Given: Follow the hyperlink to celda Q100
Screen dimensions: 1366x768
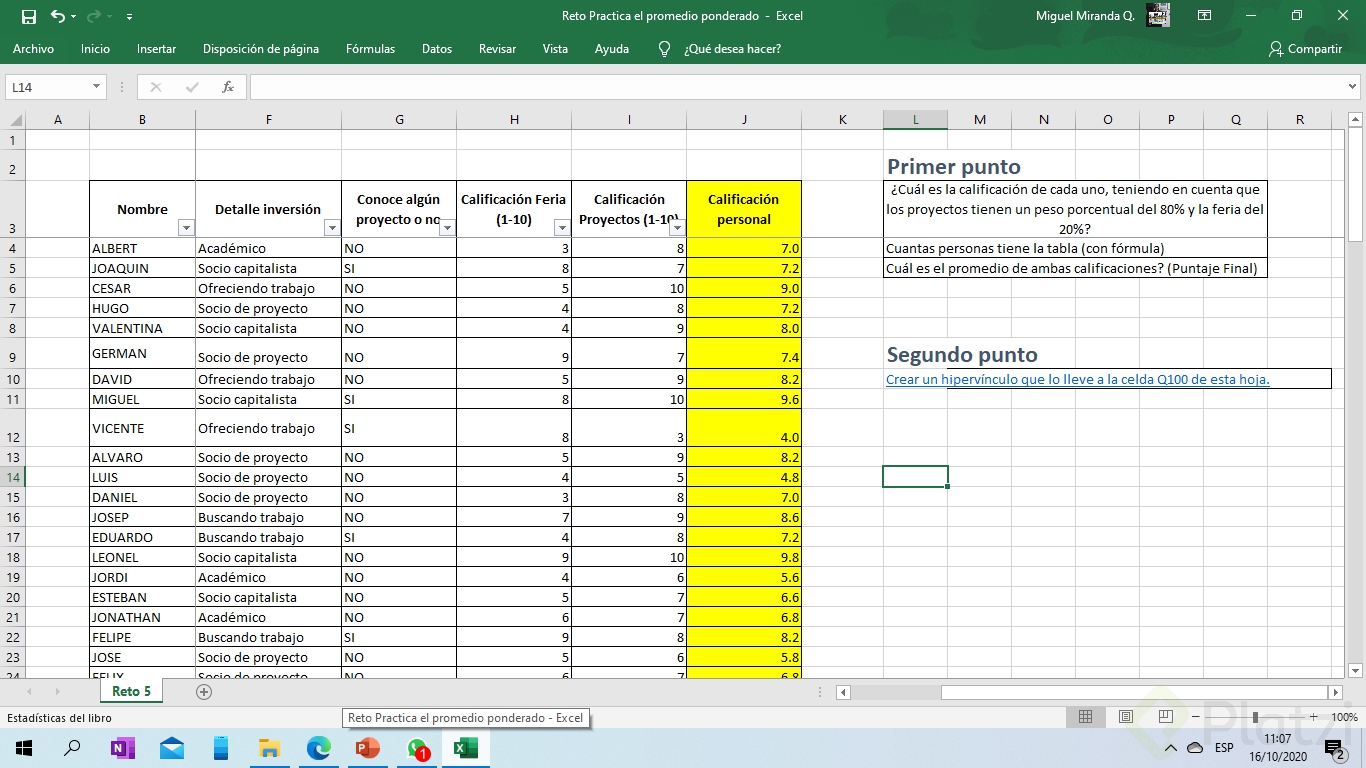Looking at the screenshot, I should (1078, 379).
